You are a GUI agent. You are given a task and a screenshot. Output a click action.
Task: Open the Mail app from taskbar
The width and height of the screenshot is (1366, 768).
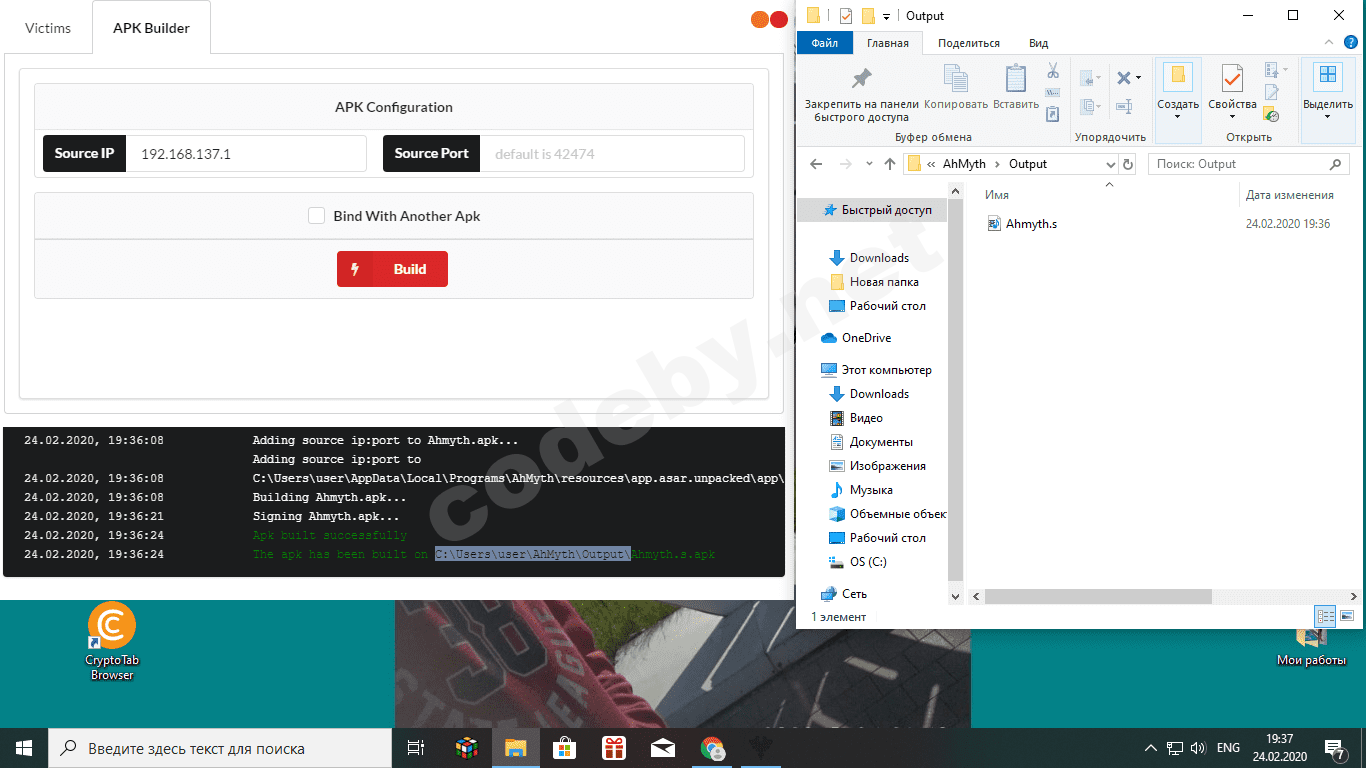pos(663,748)
